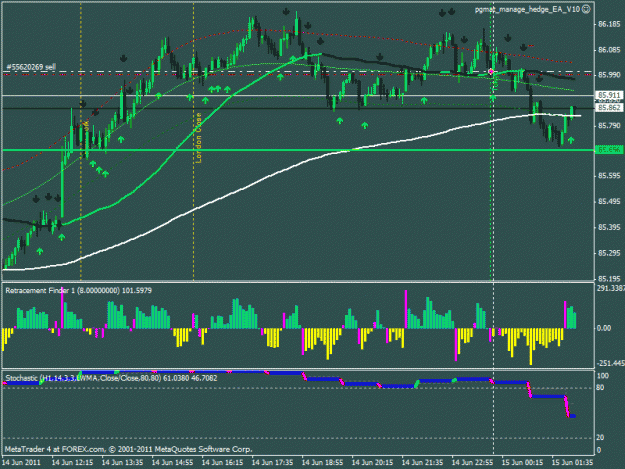This screenshot has height=469, width=625.
Task: Click the 85.790 price axis value
Action: click(x=609, y=126)
